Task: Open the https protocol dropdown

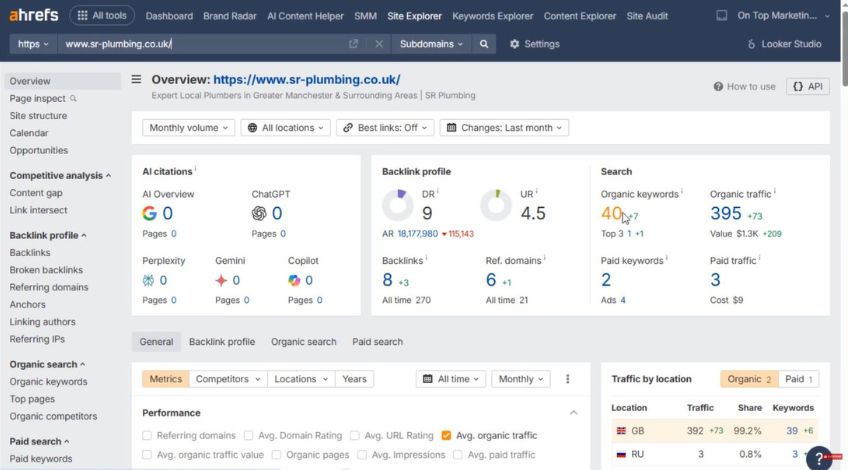Action: pyautogui.click(x=33, y=44)
